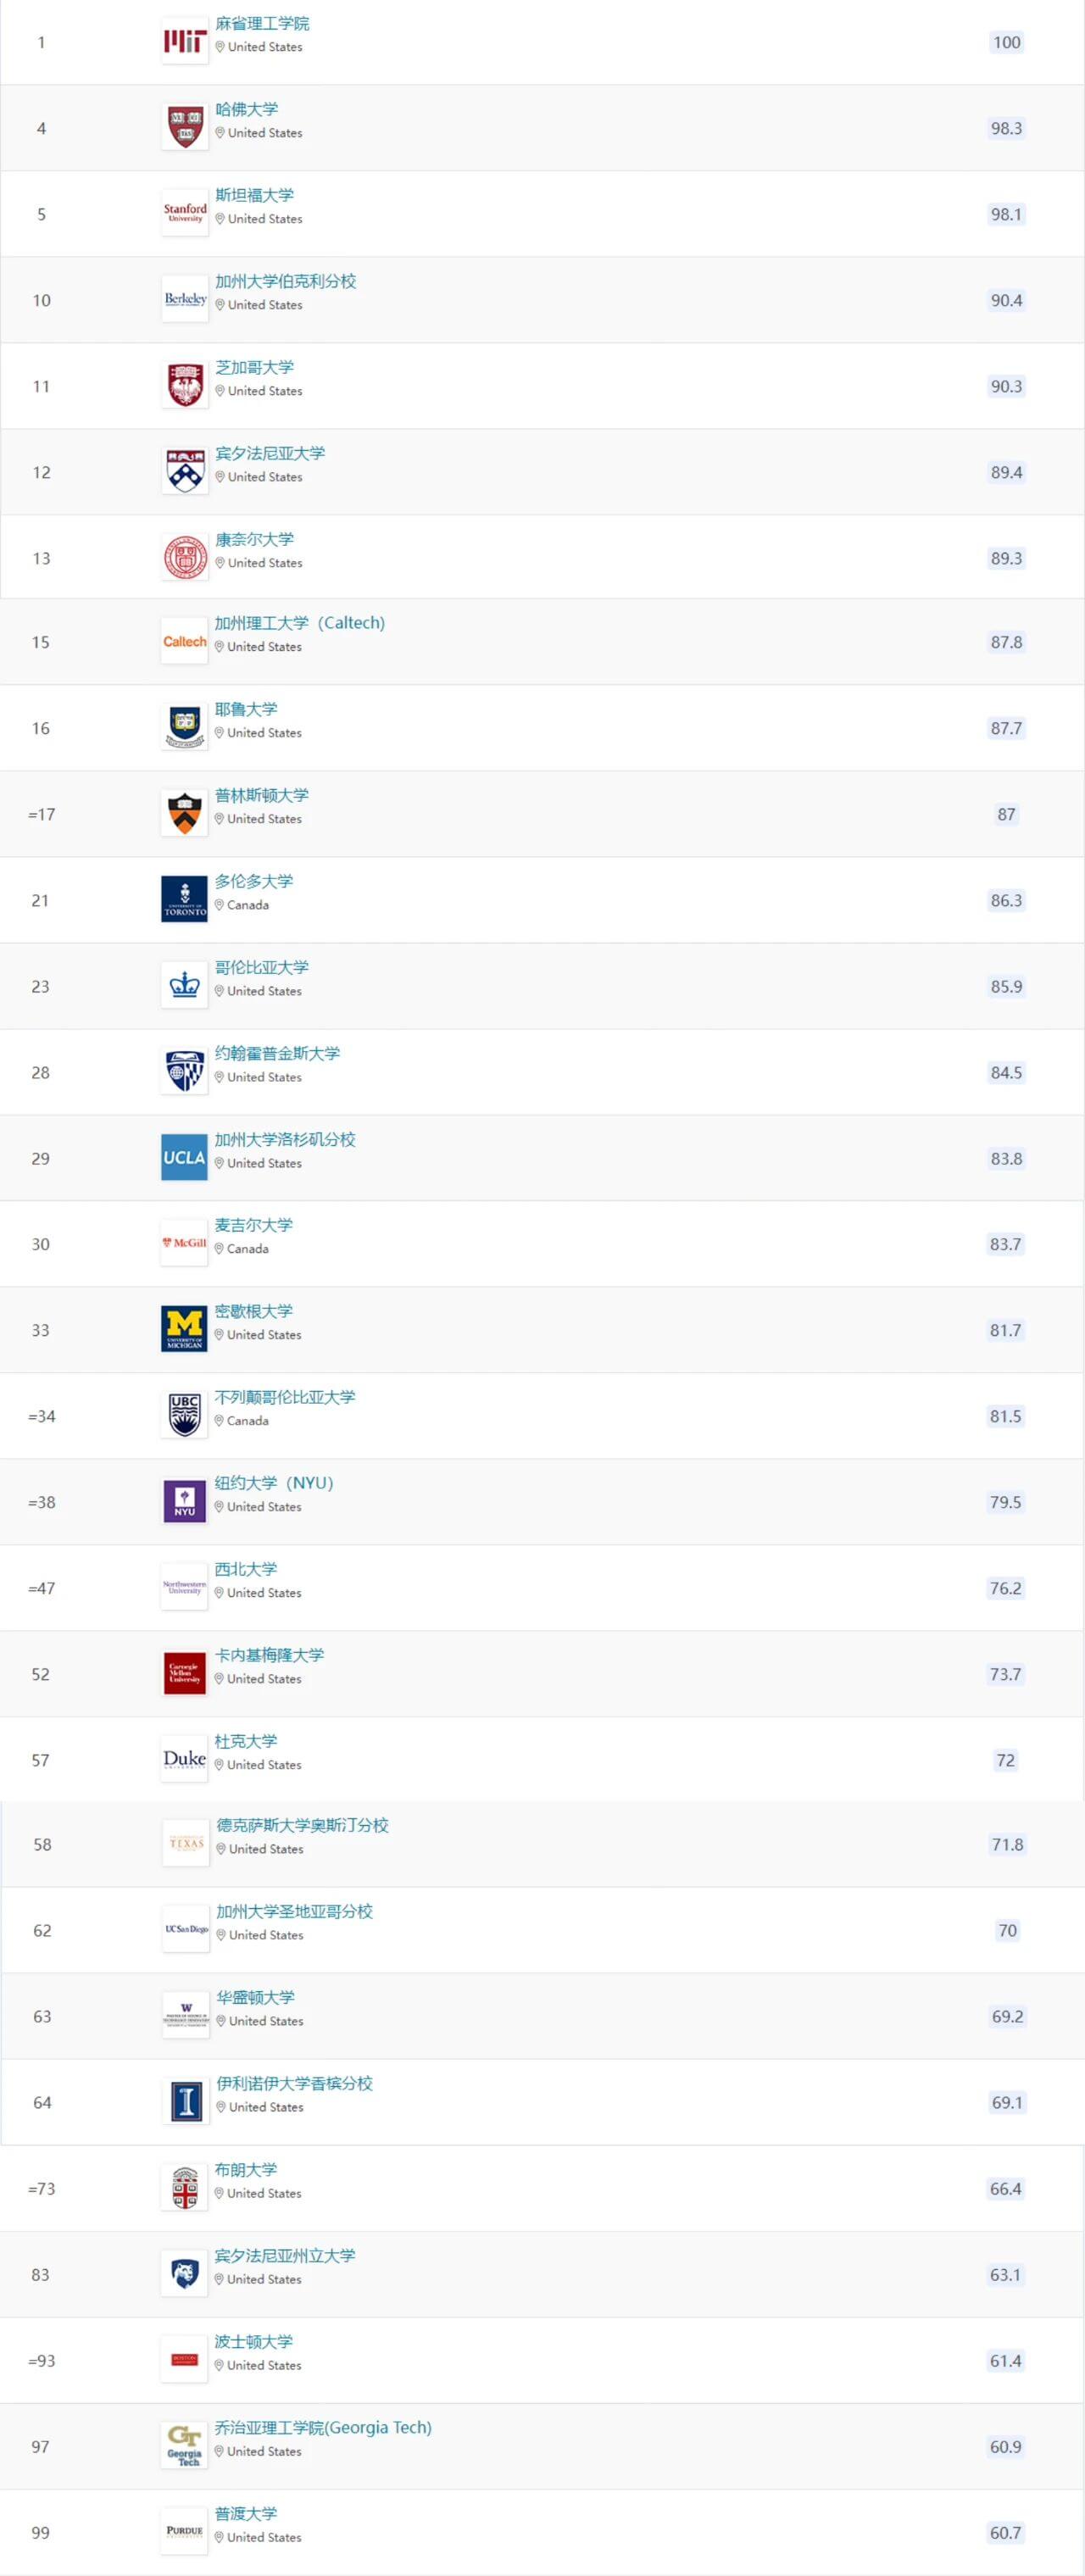Click the Berkeley logo thumbnail
The height and width of the screenshot is (2576, 1085).
(x=185, y=300)
